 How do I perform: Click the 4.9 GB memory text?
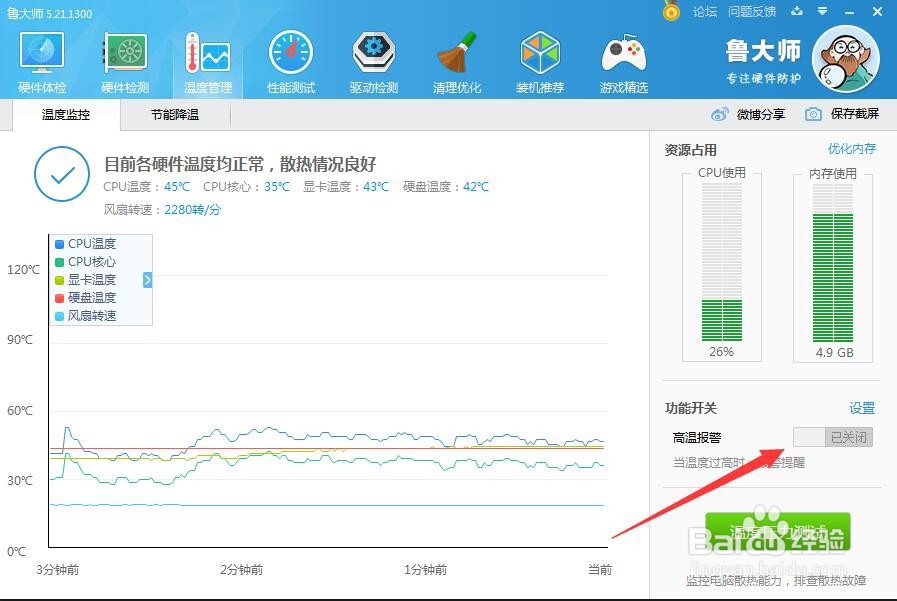tap(835, 353)
